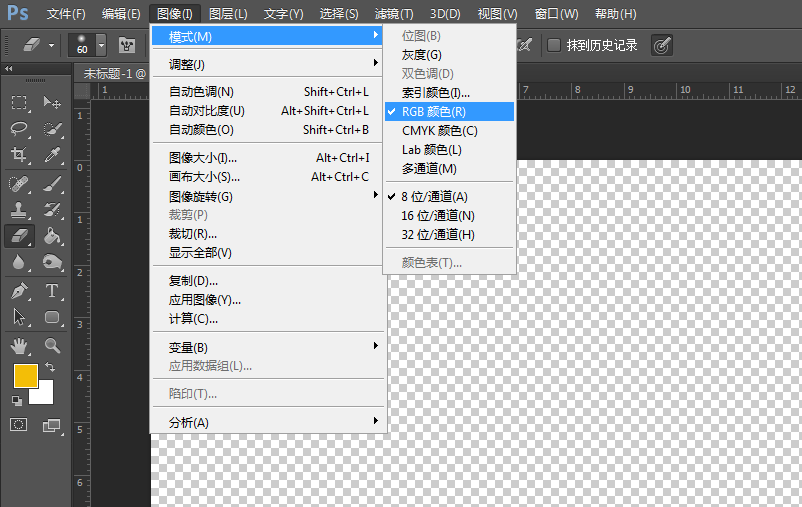802x507 pixels.
Task: Select the Clone Stamp tool
Action: click(19, 210)
